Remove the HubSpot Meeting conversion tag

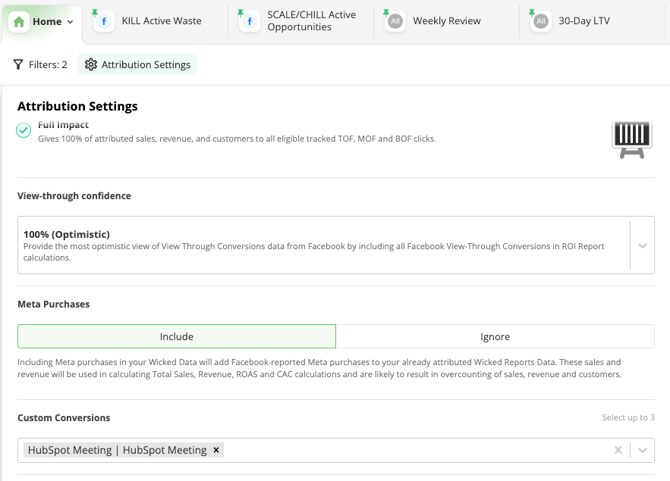click(216, 450)
